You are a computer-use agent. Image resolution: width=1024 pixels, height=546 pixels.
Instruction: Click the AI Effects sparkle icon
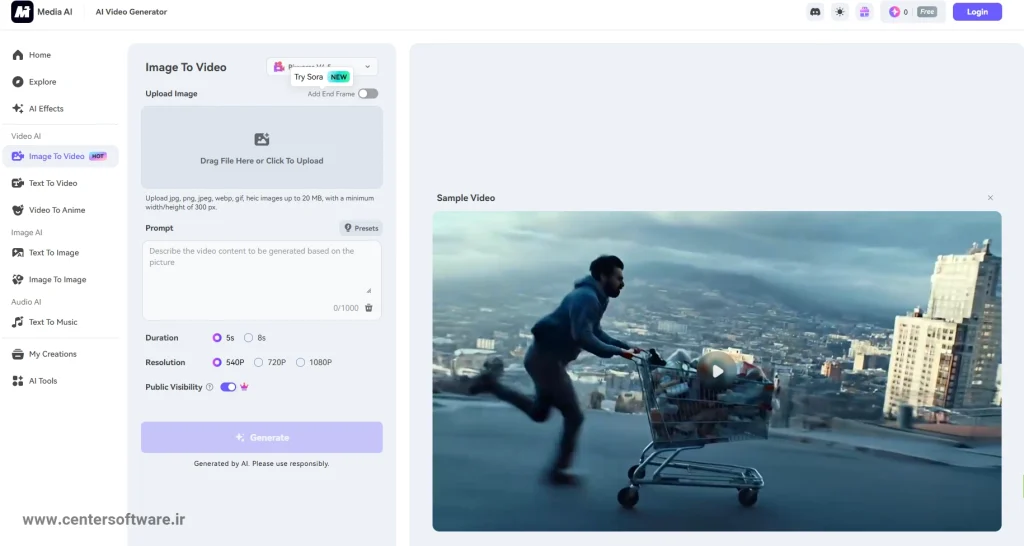click(18, 108)
